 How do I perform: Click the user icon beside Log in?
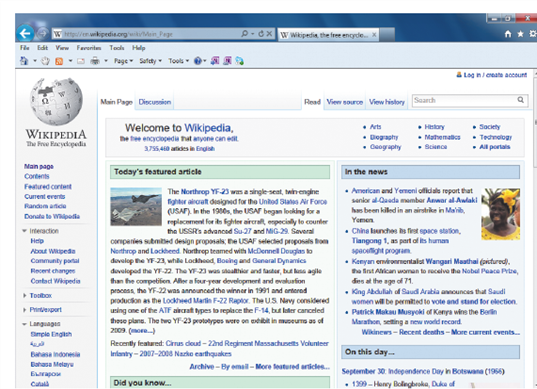[459, 75]
